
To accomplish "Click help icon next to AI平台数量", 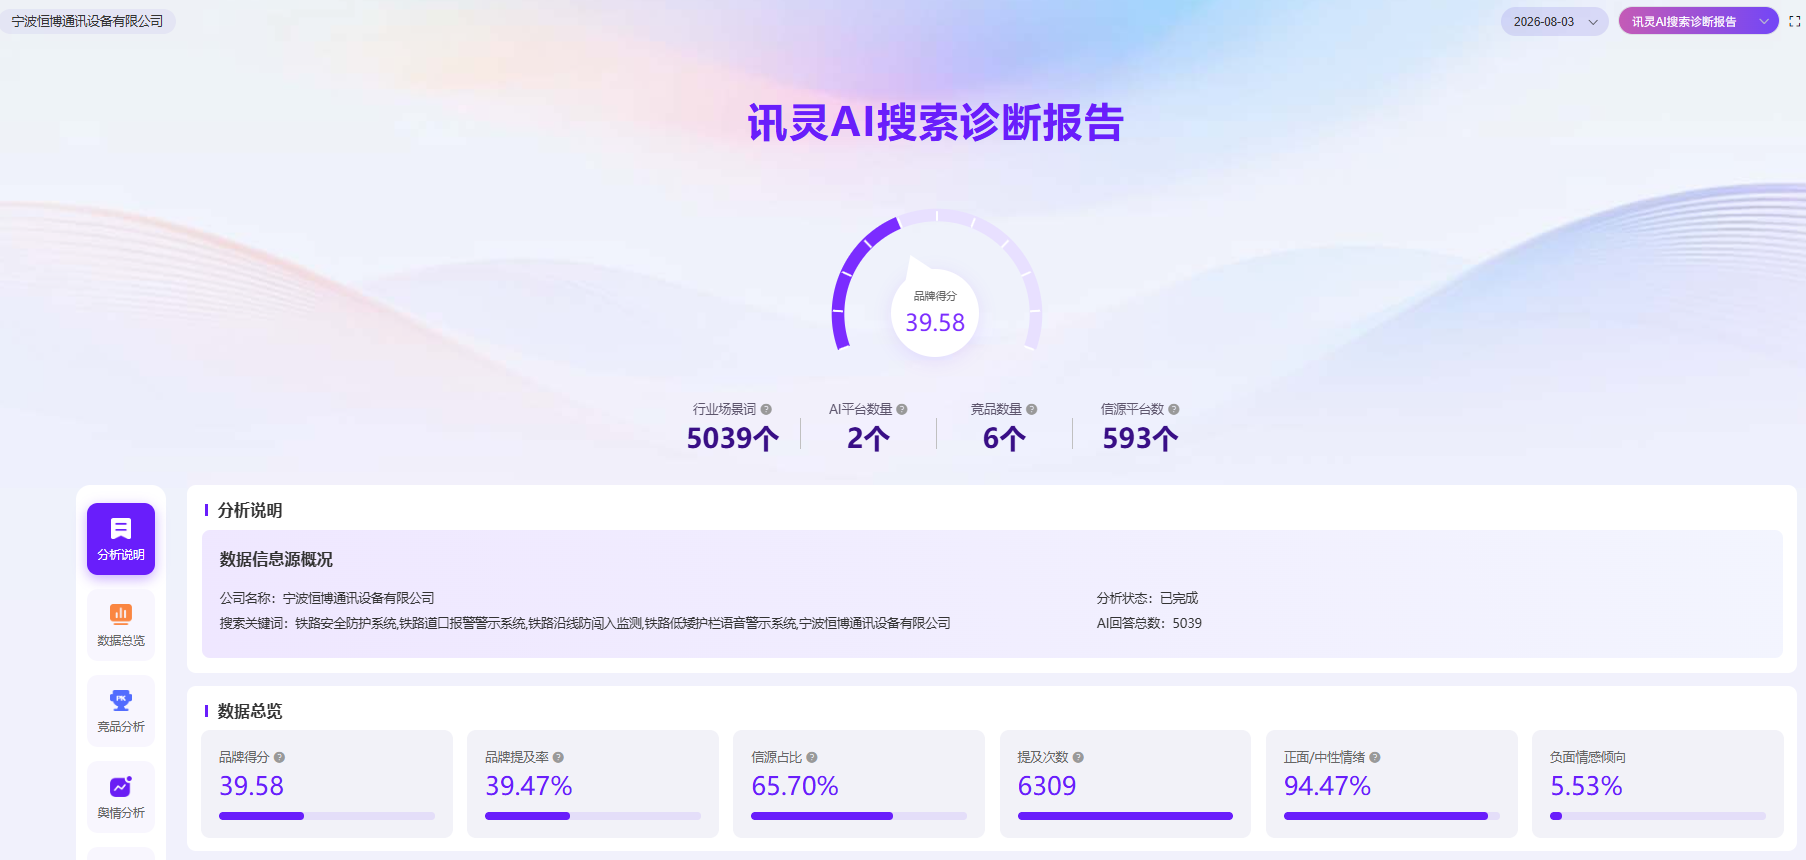I will click(902, 409).
